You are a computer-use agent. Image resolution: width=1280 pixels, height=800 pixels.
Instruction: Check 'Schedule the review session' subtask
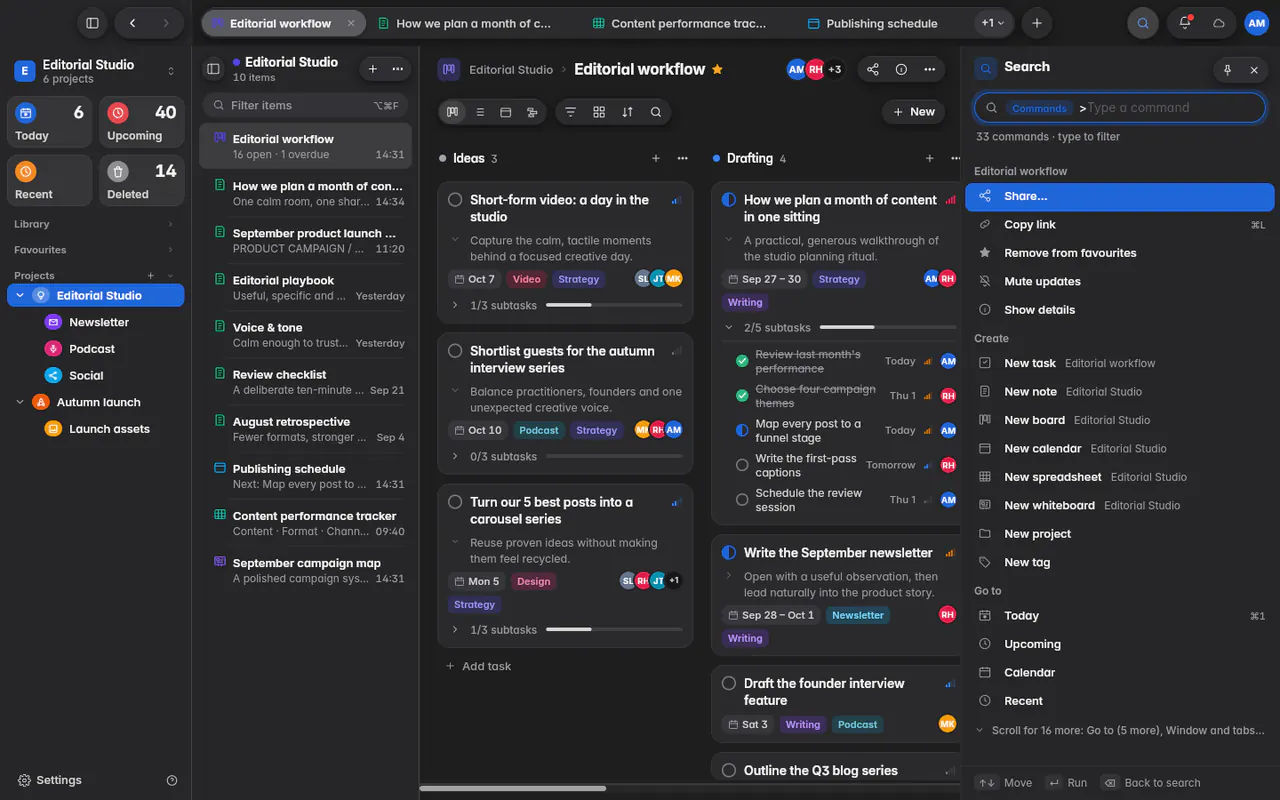coord(742,500)
